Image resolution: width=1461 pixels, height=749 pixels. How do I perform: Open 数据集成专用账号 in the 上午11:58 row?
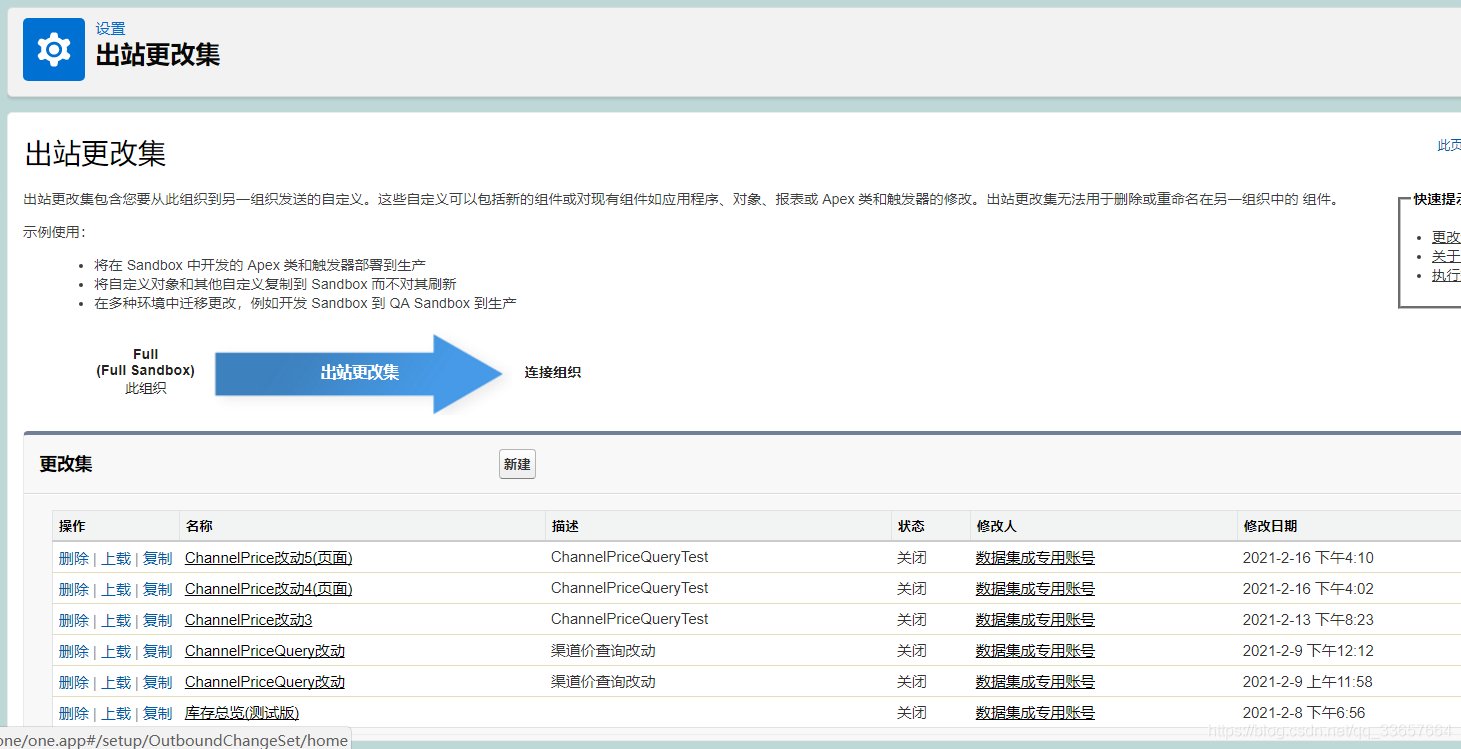(1035, 682)
